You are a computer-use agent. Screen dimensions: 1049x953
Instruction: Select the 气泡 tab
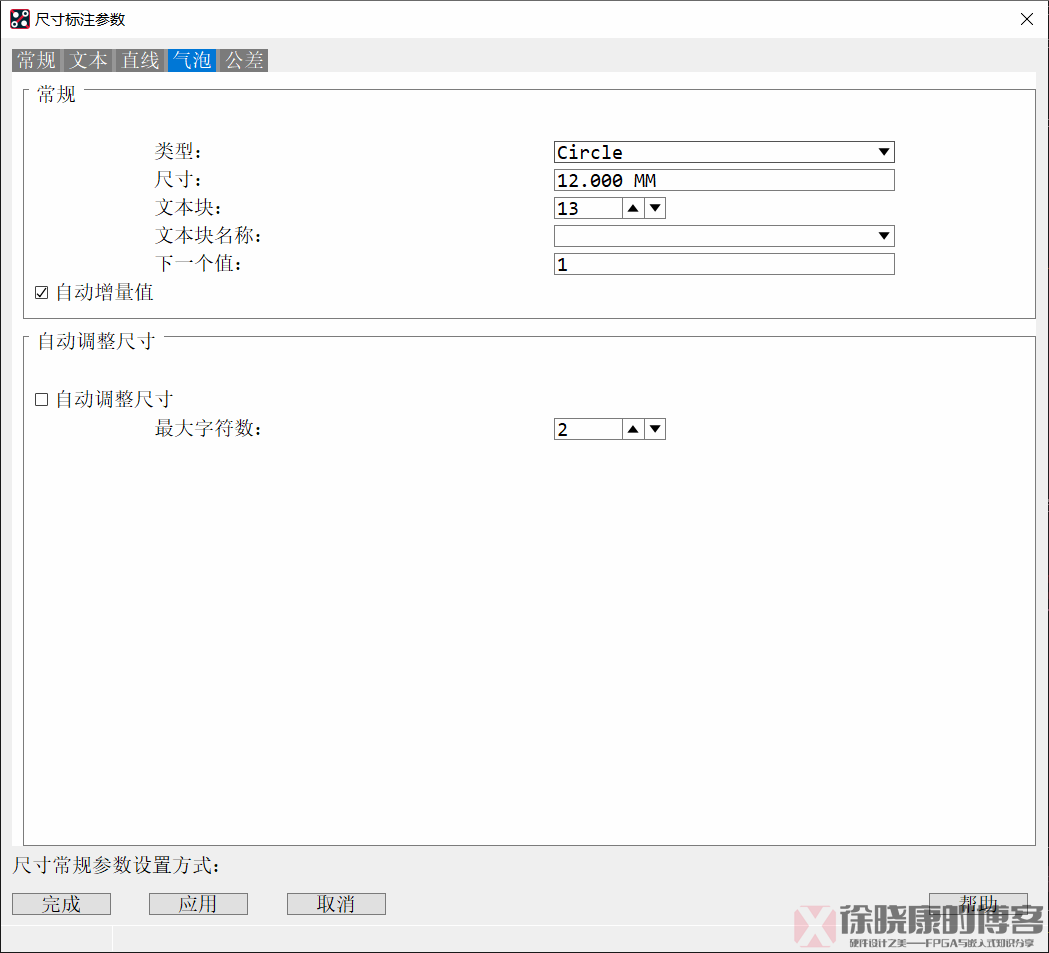(x=192, y=60)
